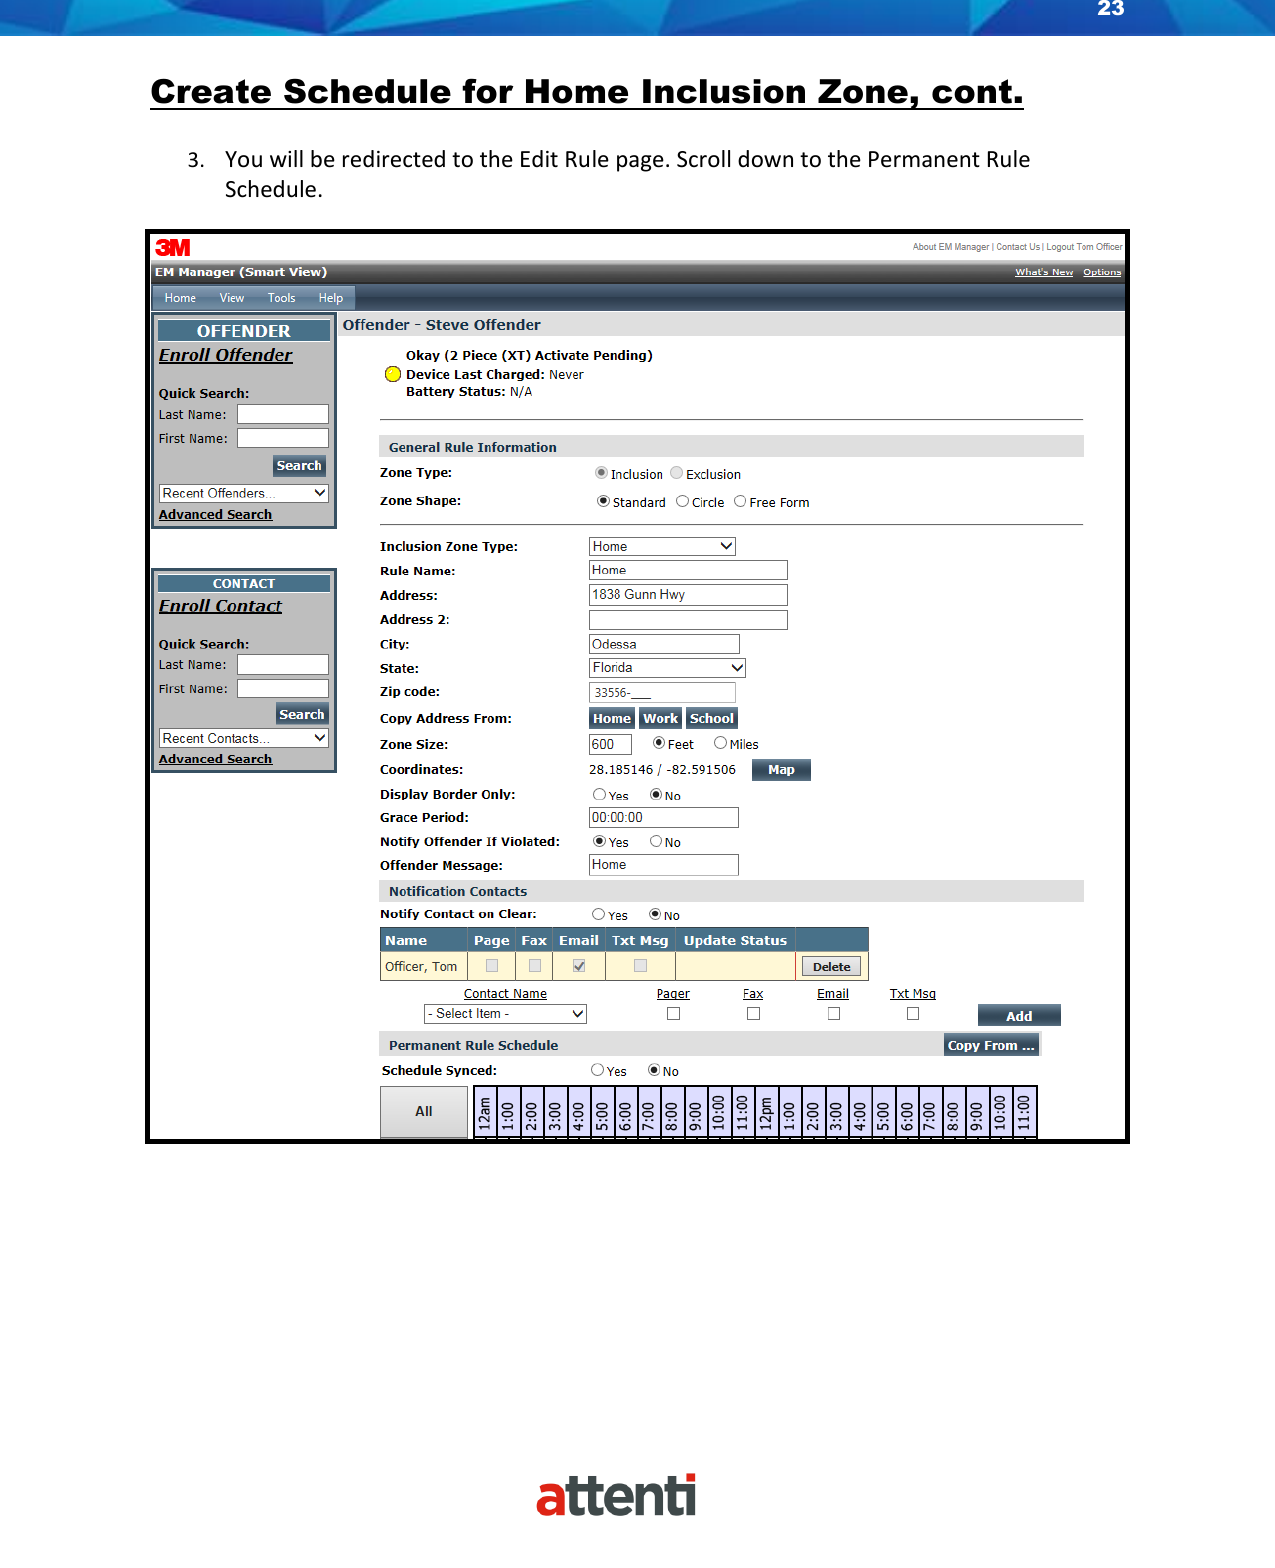Image resolution: width=1275 pixels, height=1568 pixels.
Task: Click the Grace Period field
Action: 664,818
